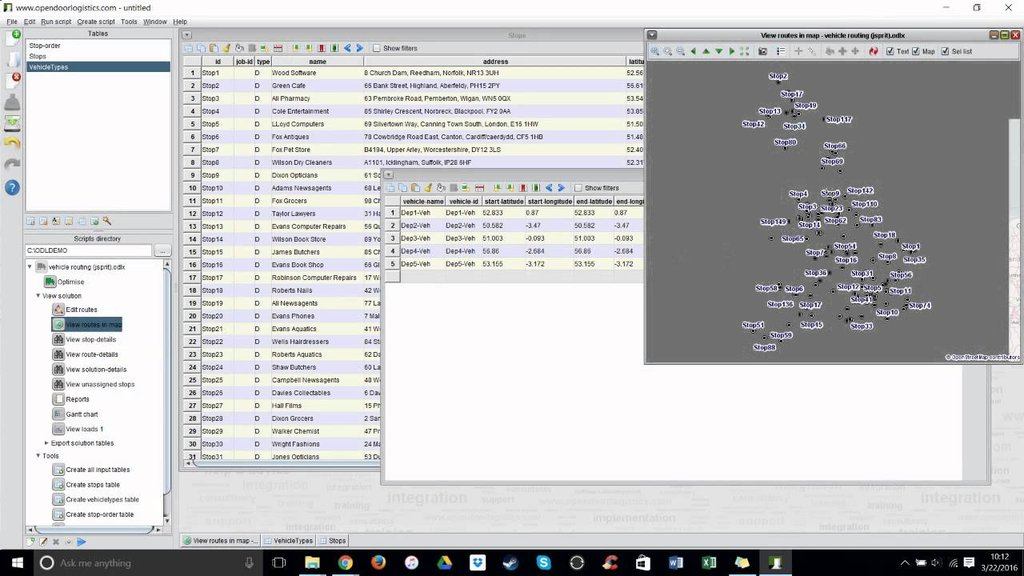
Task: Open the Gantt chart view
Action: coord(82,414)
